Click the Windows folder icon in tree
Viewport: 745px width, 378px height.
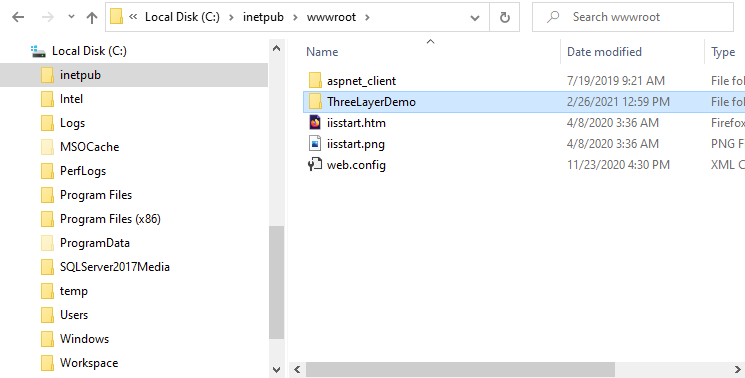pos(47,339)
